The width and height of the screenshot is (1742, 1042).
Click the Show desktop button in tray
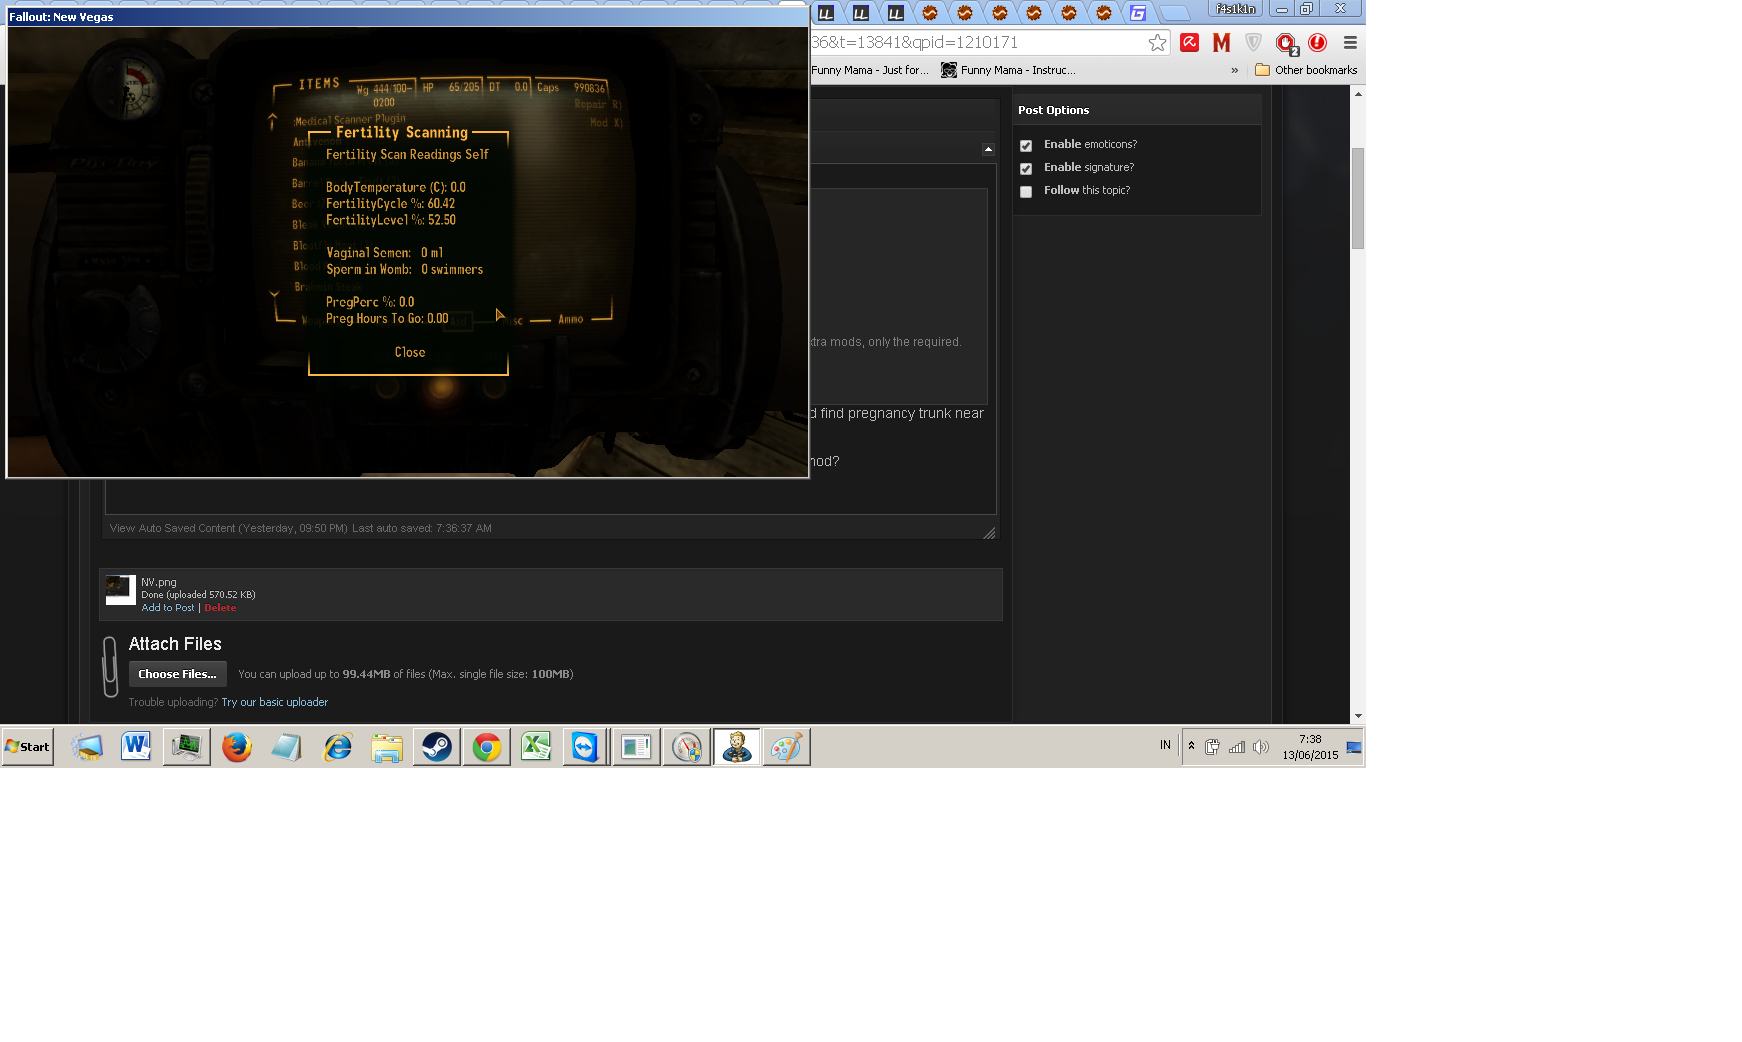1354,747
